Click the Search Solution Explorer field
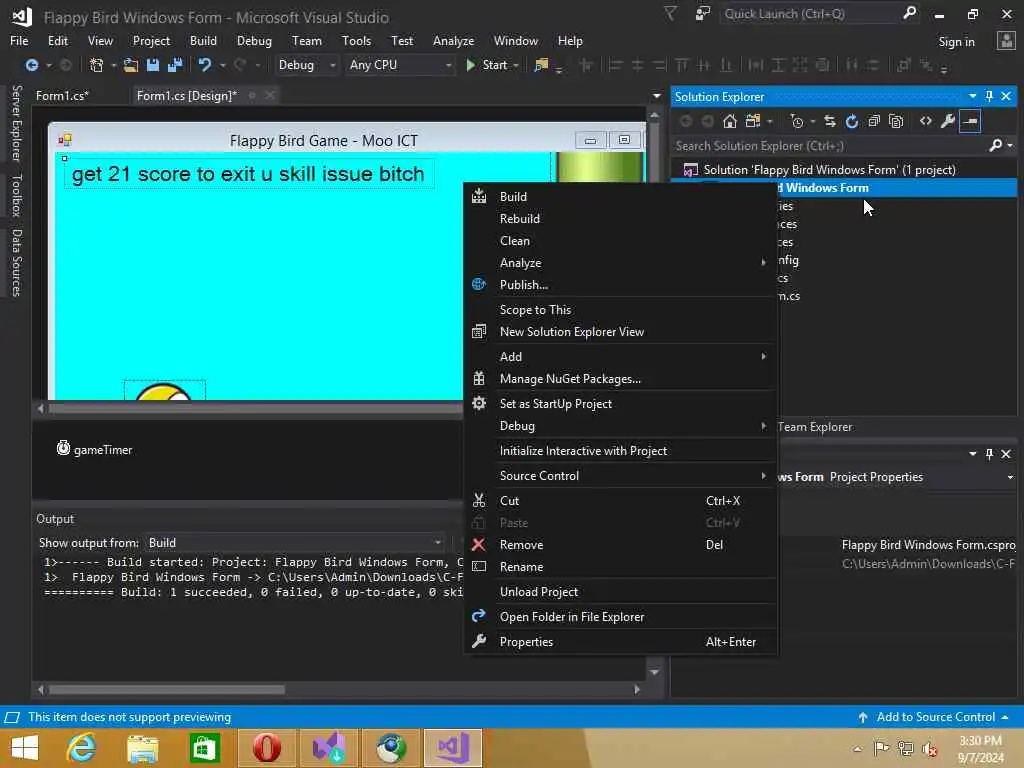Screen dimensions: 1024x768 tap(829, 146)
